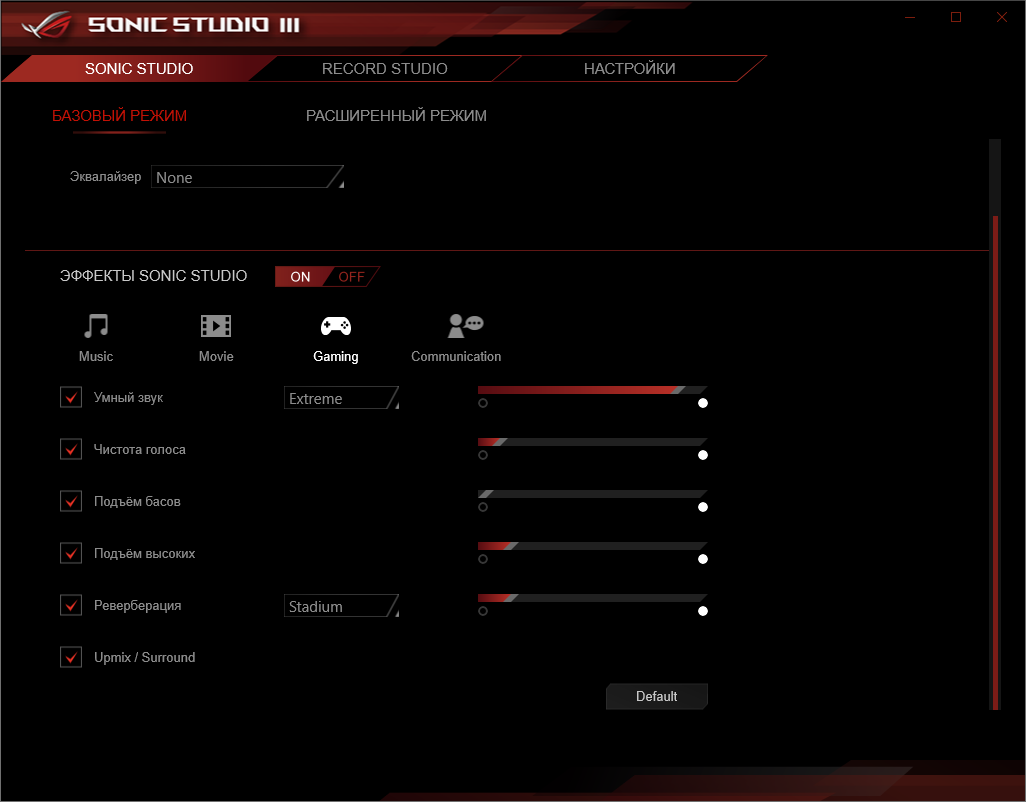Select the Communication preset icon

pos(465,325)
